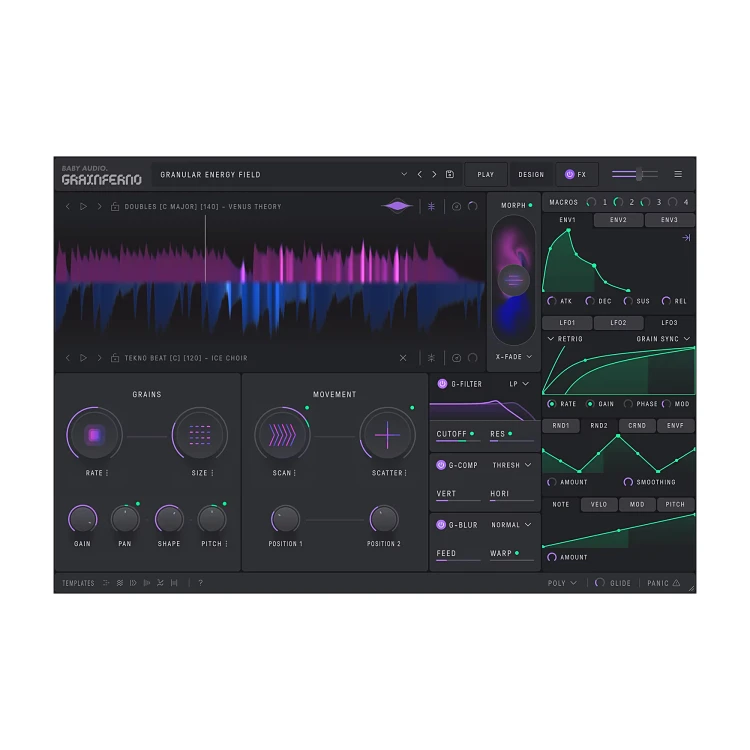Click the Play view button
The image size is (750, 750).
tap(485, 175)
